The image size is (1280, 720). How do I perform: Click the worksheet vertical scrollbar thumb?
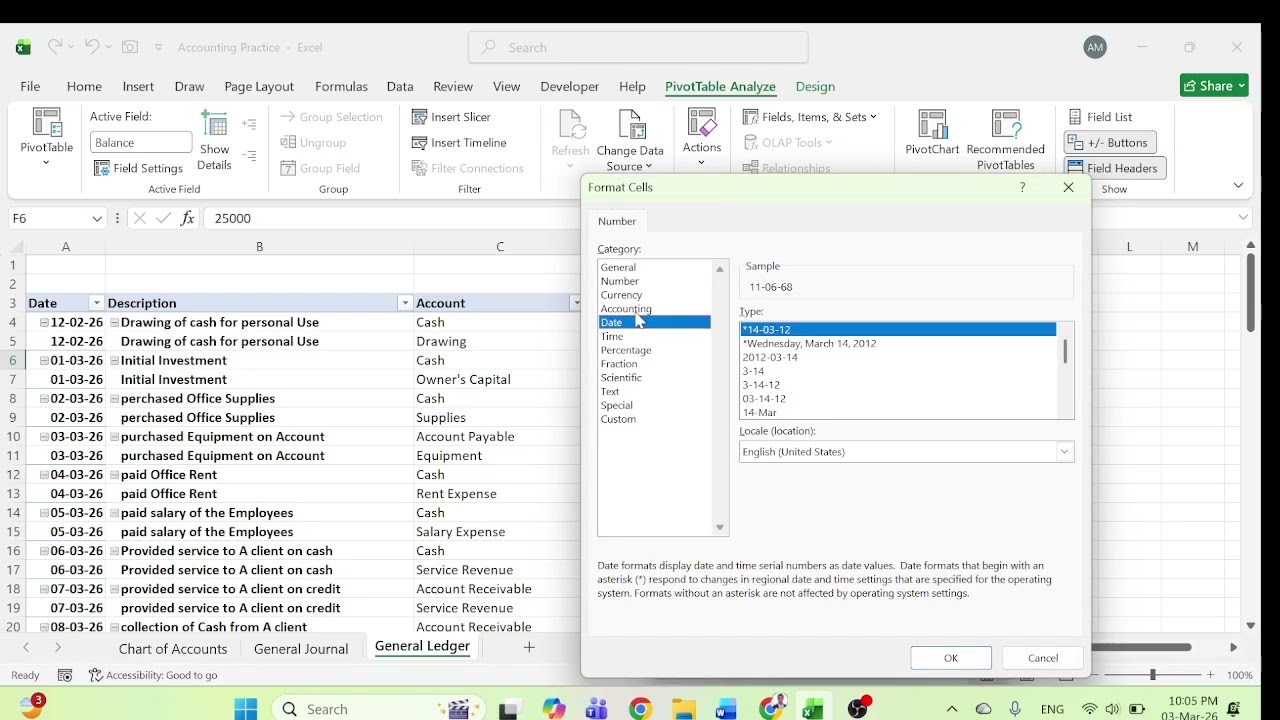[1250, 293]
